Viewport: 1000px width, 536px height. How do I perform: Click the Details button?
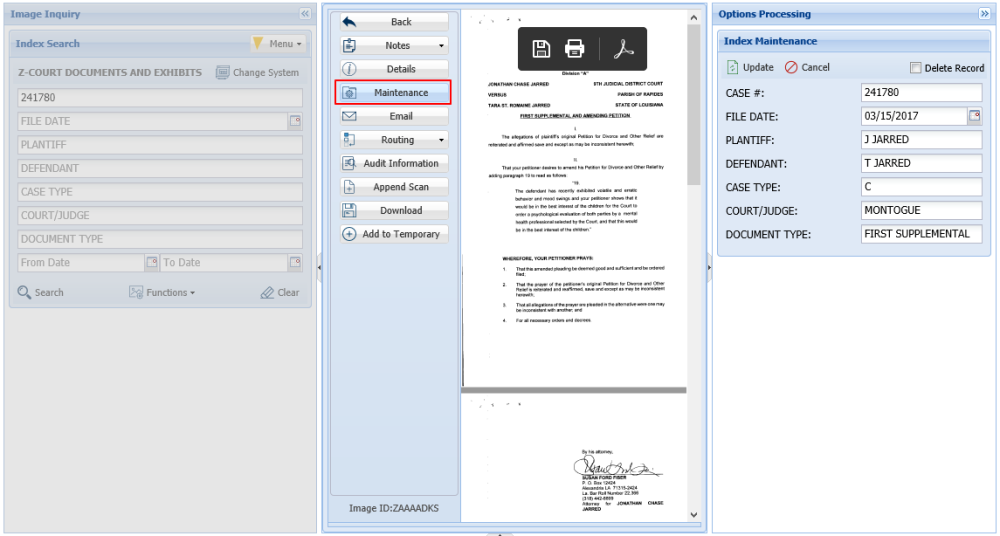coord(394,69)
